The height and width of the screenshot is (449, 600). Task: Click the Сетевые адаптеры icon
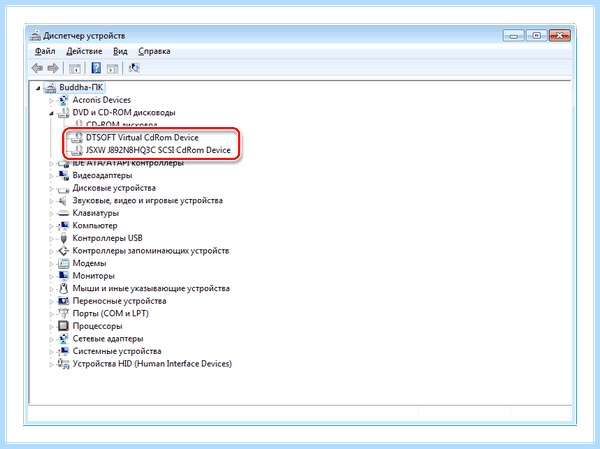[x=63, y=339]
